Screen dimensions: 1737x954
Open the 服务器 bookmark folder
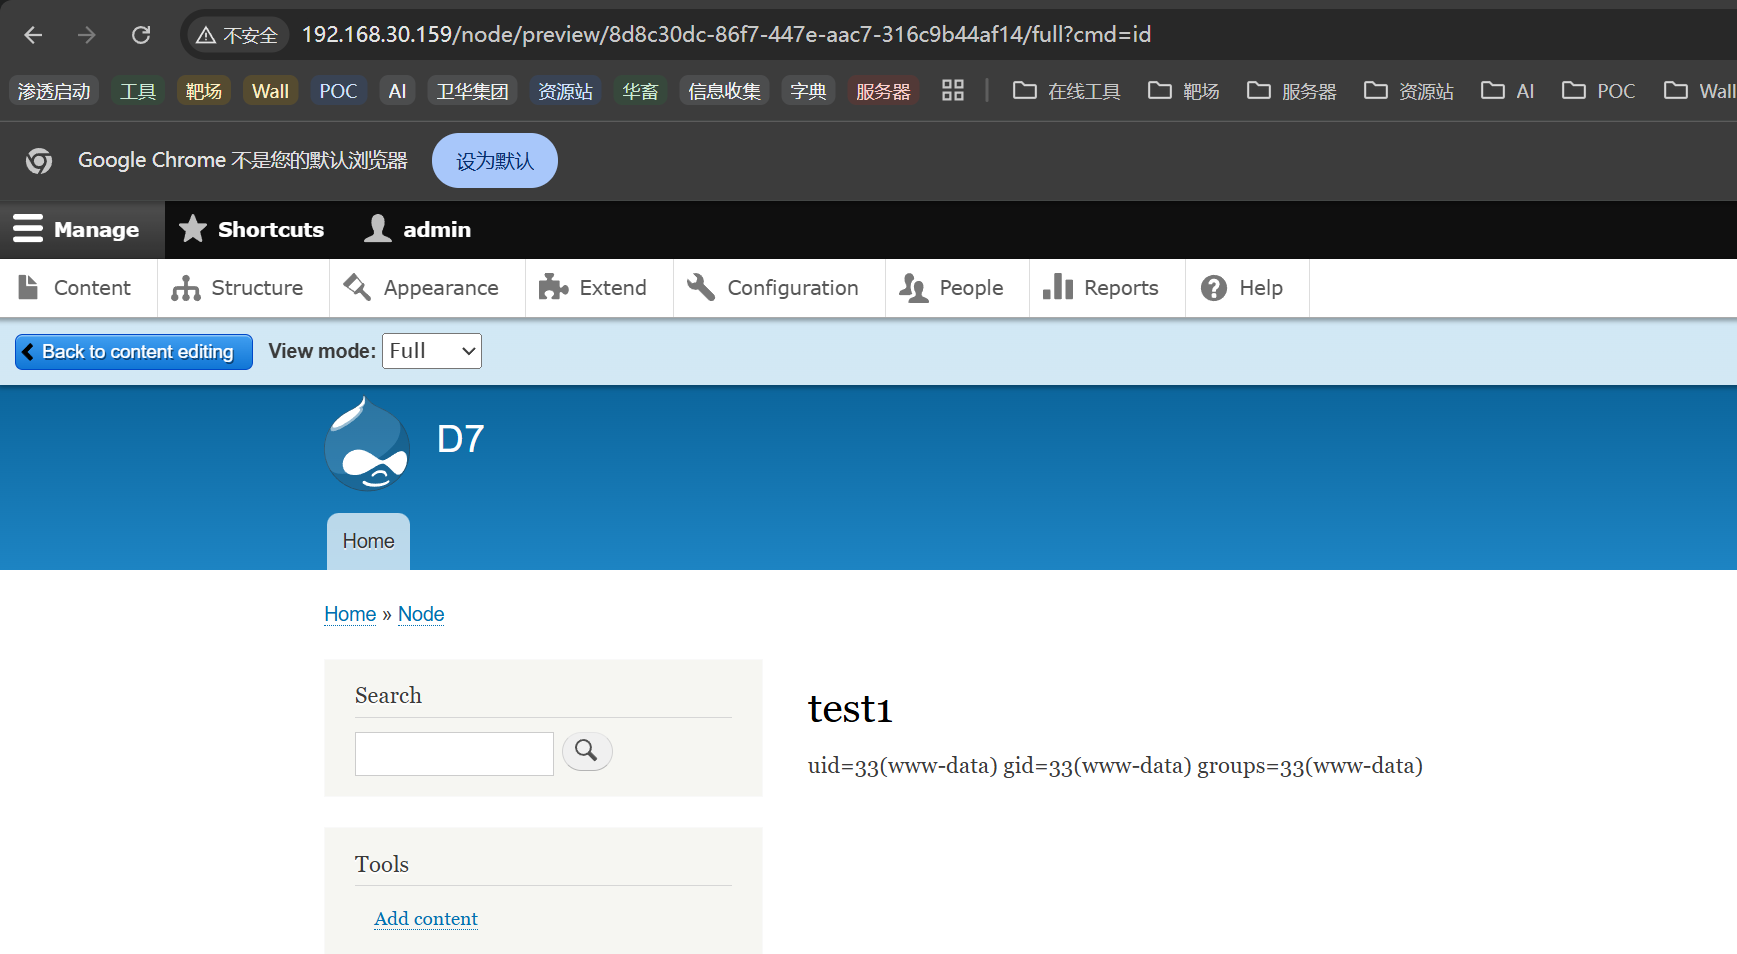click(x=1291, y=91)
